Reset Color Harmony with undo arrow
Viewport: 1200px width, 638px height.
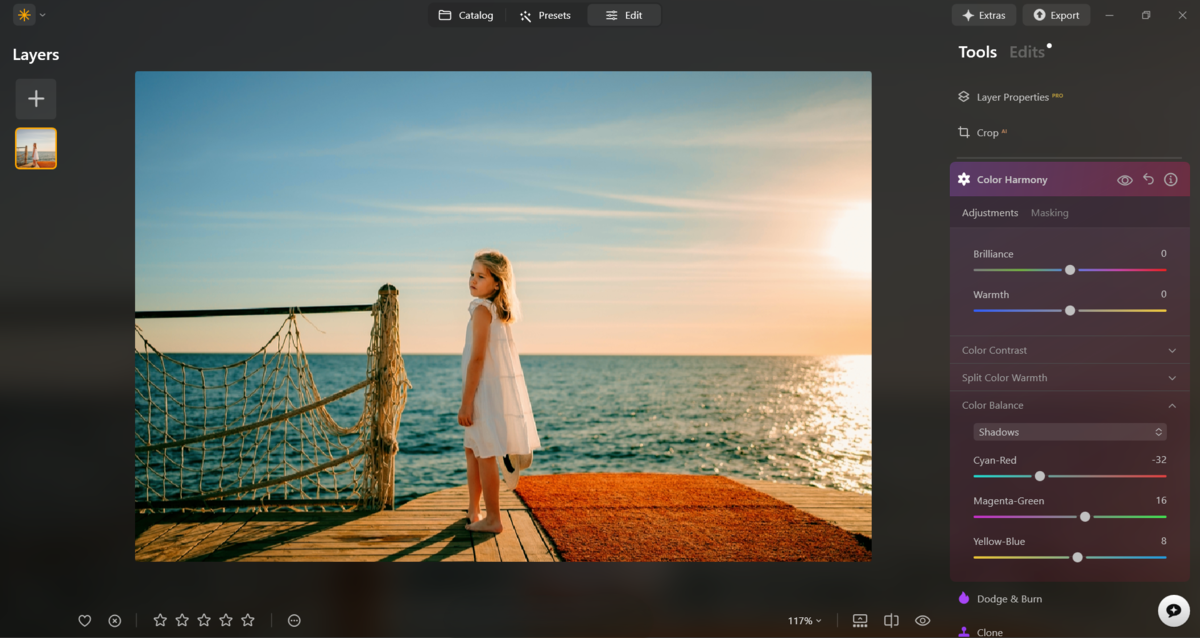pyautogui.click(x=1148, y=179)
